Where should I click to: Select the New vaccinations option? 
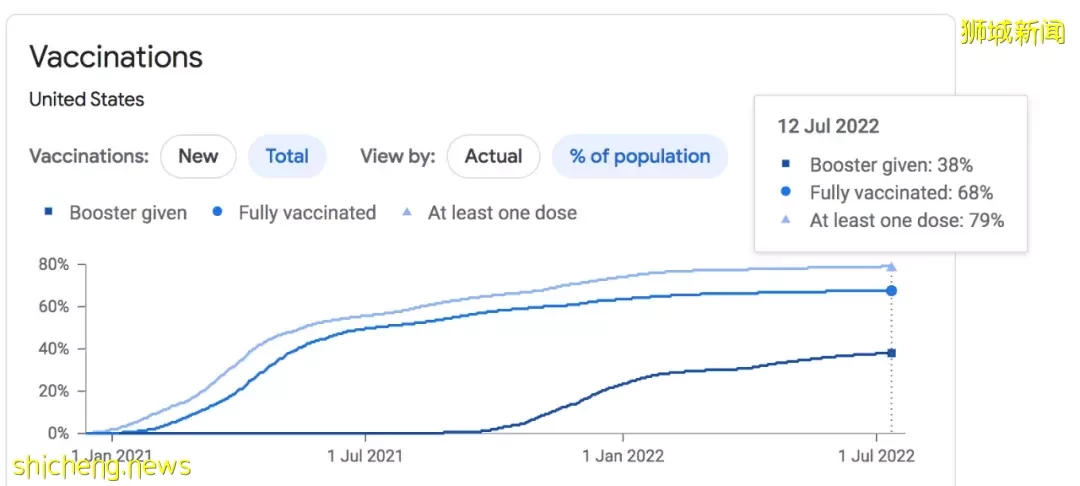[198, 156]
